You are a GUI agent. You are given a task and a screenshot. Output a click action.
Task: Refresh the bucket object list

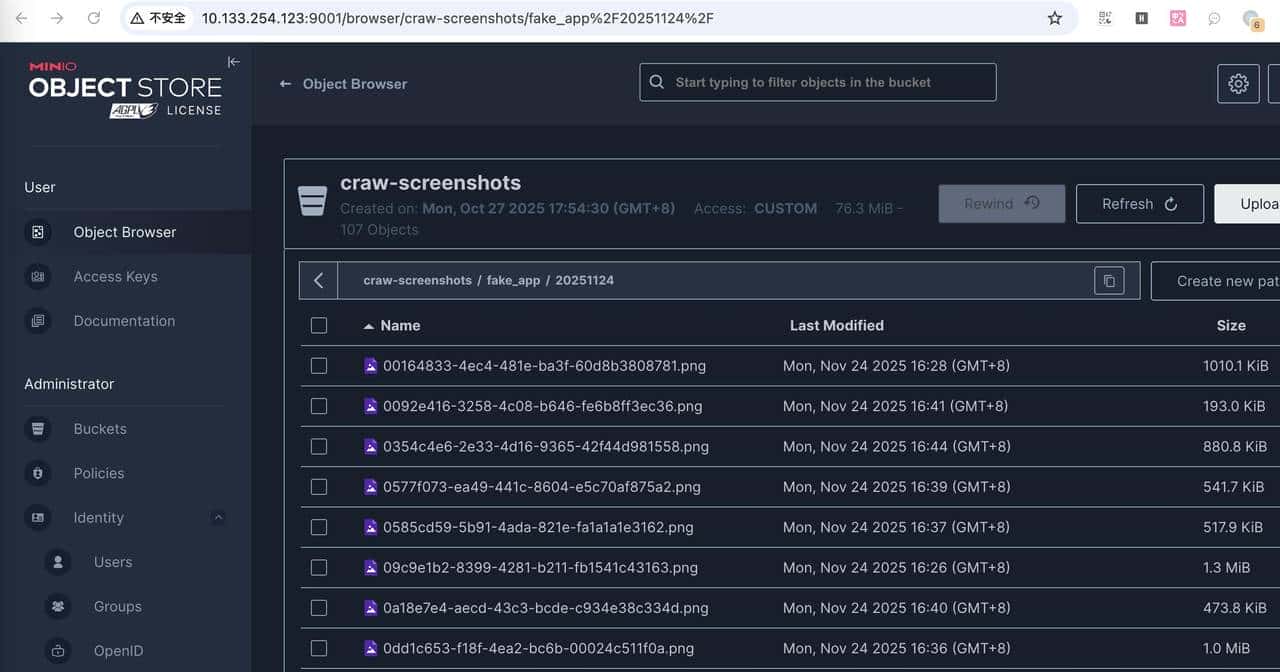pyautogui.click(x=1139, y=204)
